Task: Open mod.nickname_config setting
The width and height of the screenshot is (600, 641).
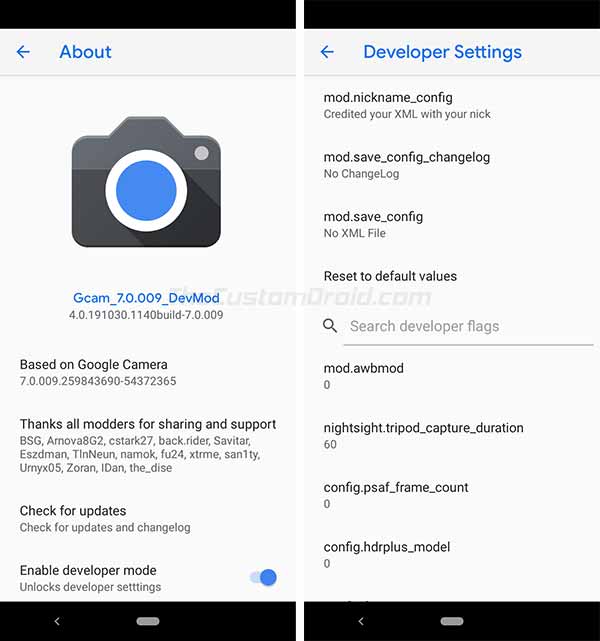Action: 452,105
